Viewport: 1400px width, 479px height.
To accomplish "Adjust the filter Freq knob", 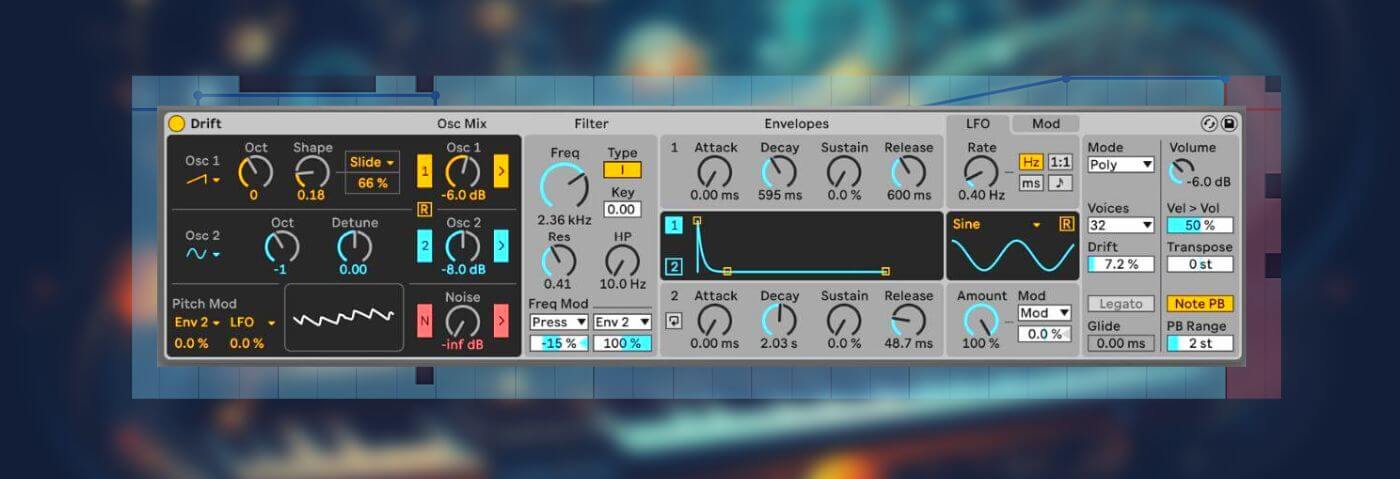I will tap(564, 185).
